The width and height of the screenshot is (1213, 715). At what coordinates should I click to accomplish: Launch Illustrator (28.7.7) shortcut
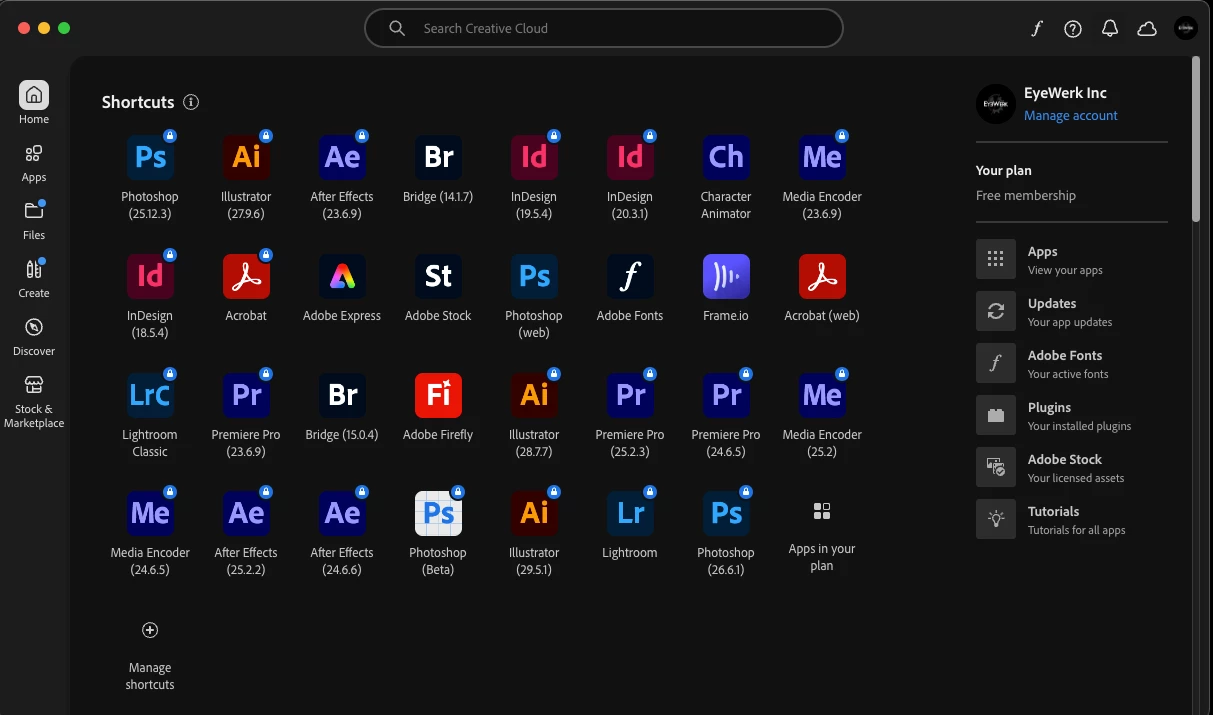tap(534, 395)
